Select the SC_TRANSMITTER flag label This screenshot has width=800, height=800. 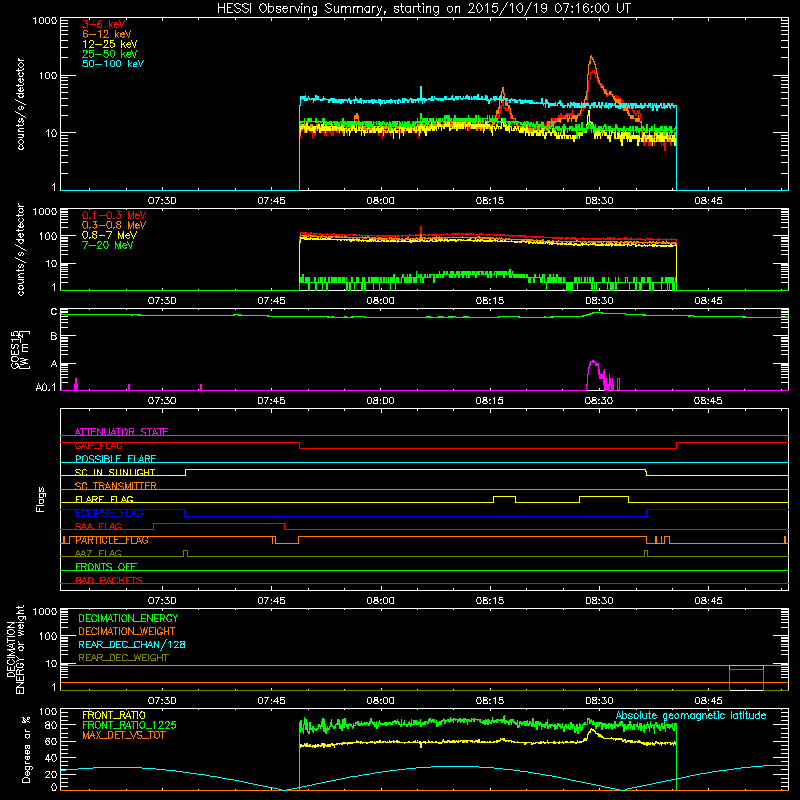(115, 486)
